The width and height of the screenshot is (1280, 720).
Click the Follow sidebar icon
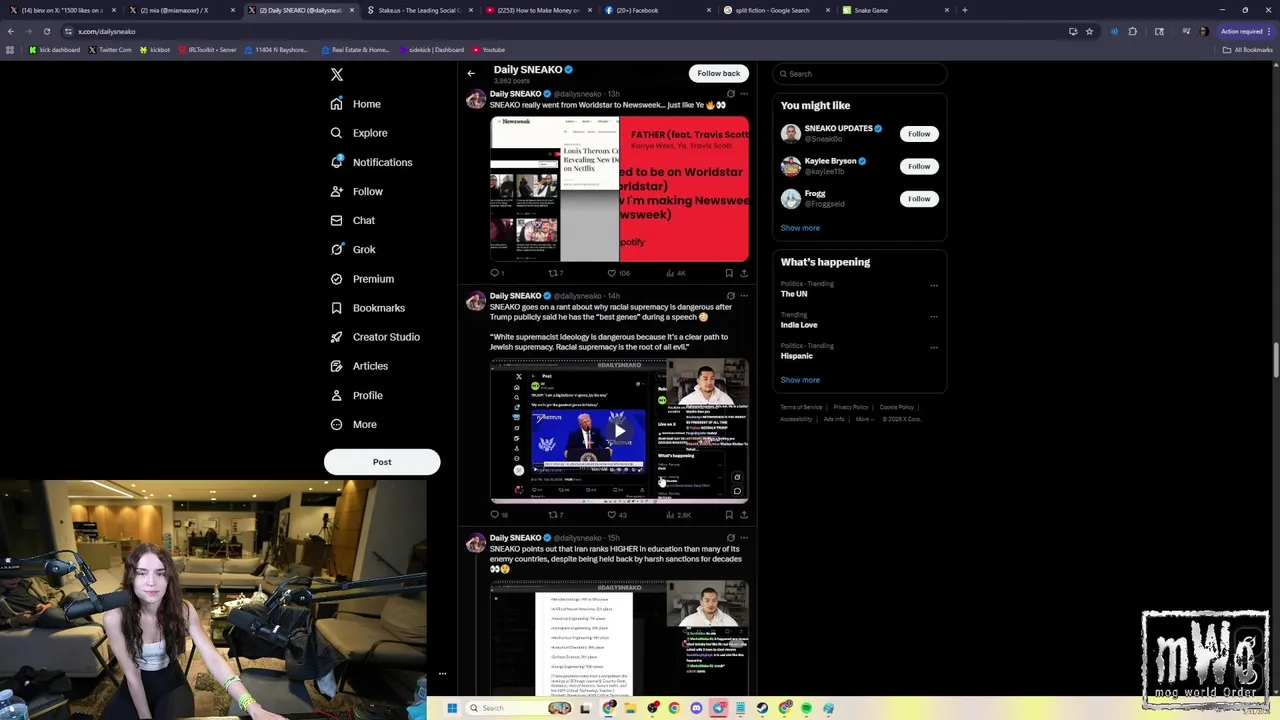(x=336, y=191)
